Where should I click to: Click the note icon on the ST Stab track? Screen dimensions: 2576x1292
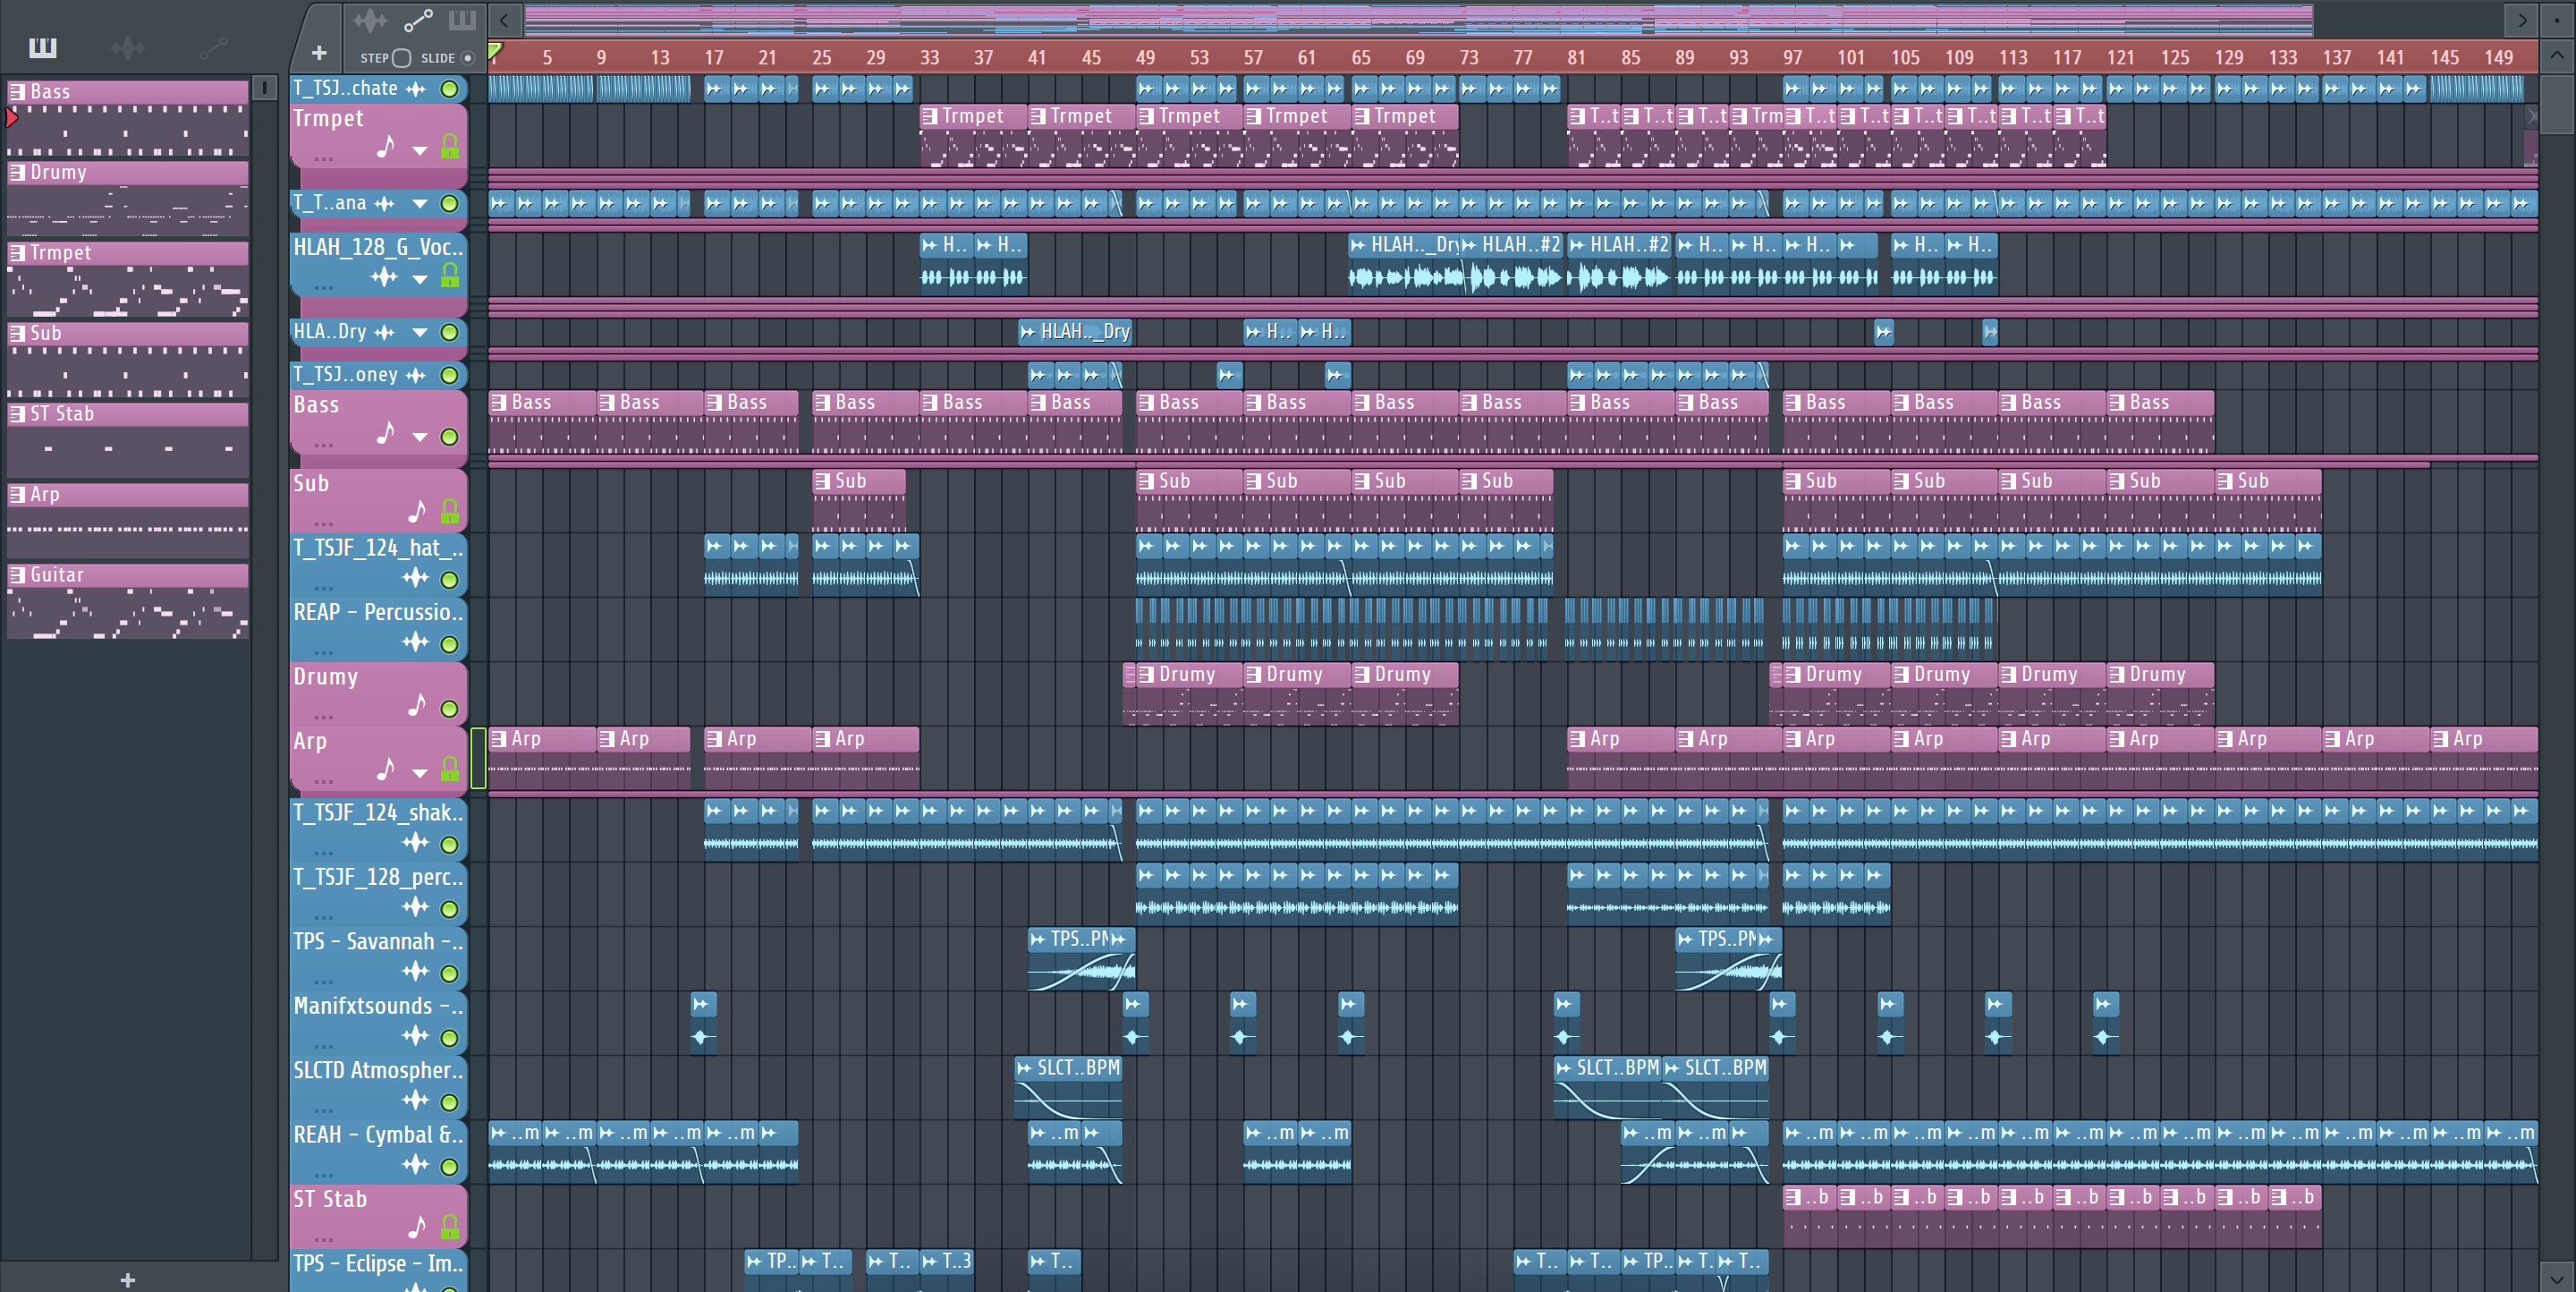(417, 1227)
